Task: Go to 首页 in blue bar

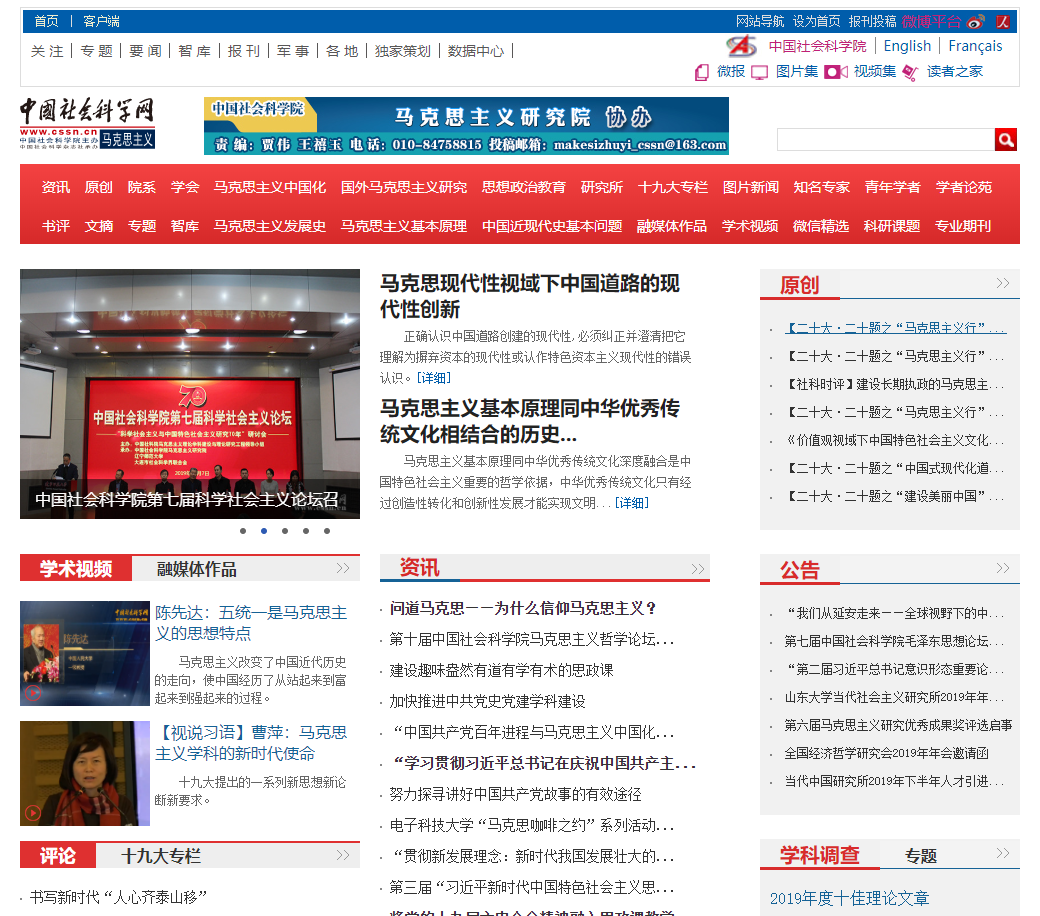Action: (x=46, y=21)
